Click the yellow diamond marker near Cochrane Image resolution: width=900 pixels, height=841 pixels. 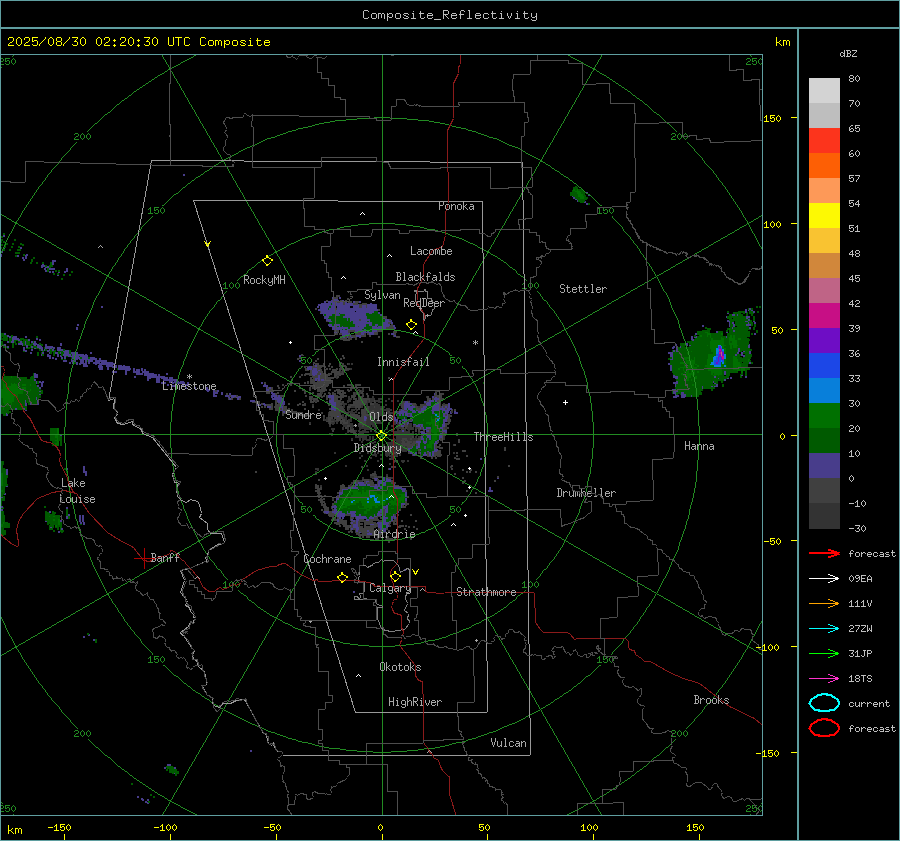342,577
